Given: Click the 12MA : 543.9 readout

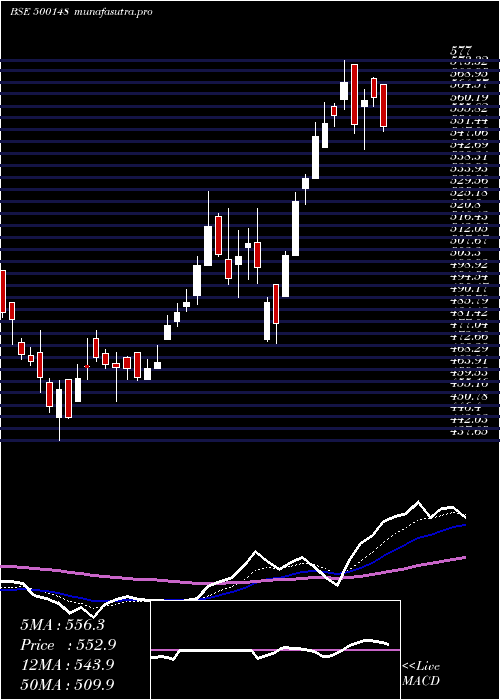Looking at the screenshot, I should [x=67, y=665].
